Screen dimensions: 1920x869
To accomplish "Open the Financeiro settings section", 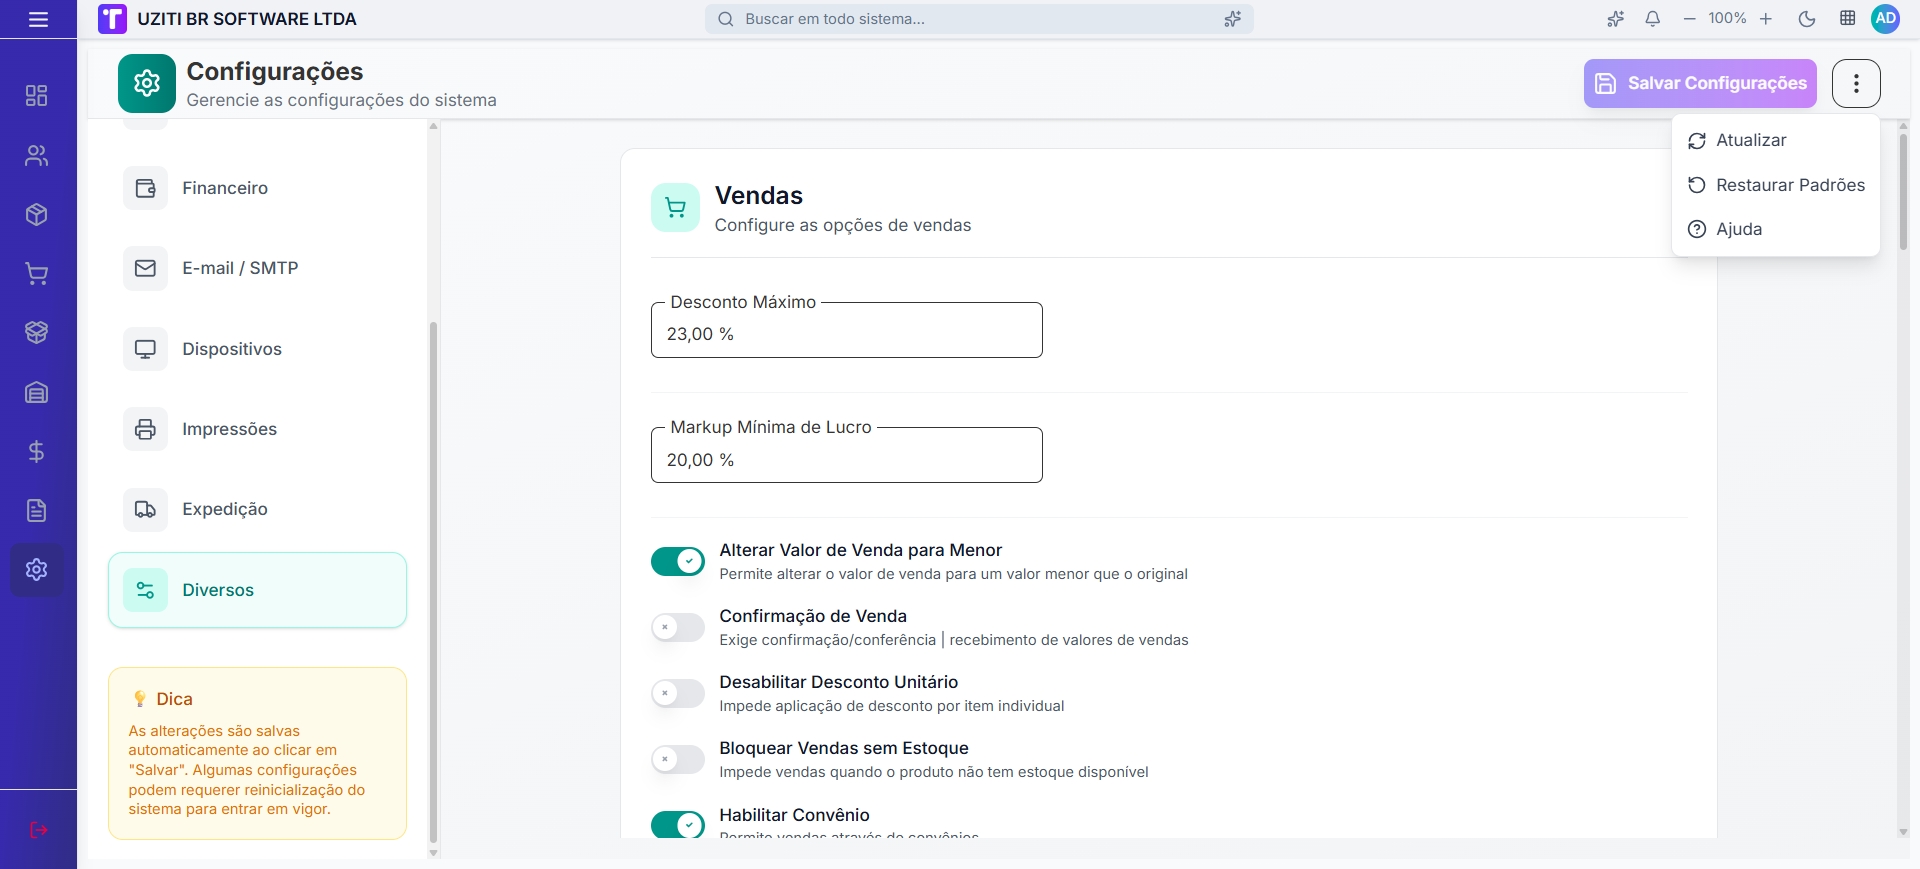I will coord(257,188).
